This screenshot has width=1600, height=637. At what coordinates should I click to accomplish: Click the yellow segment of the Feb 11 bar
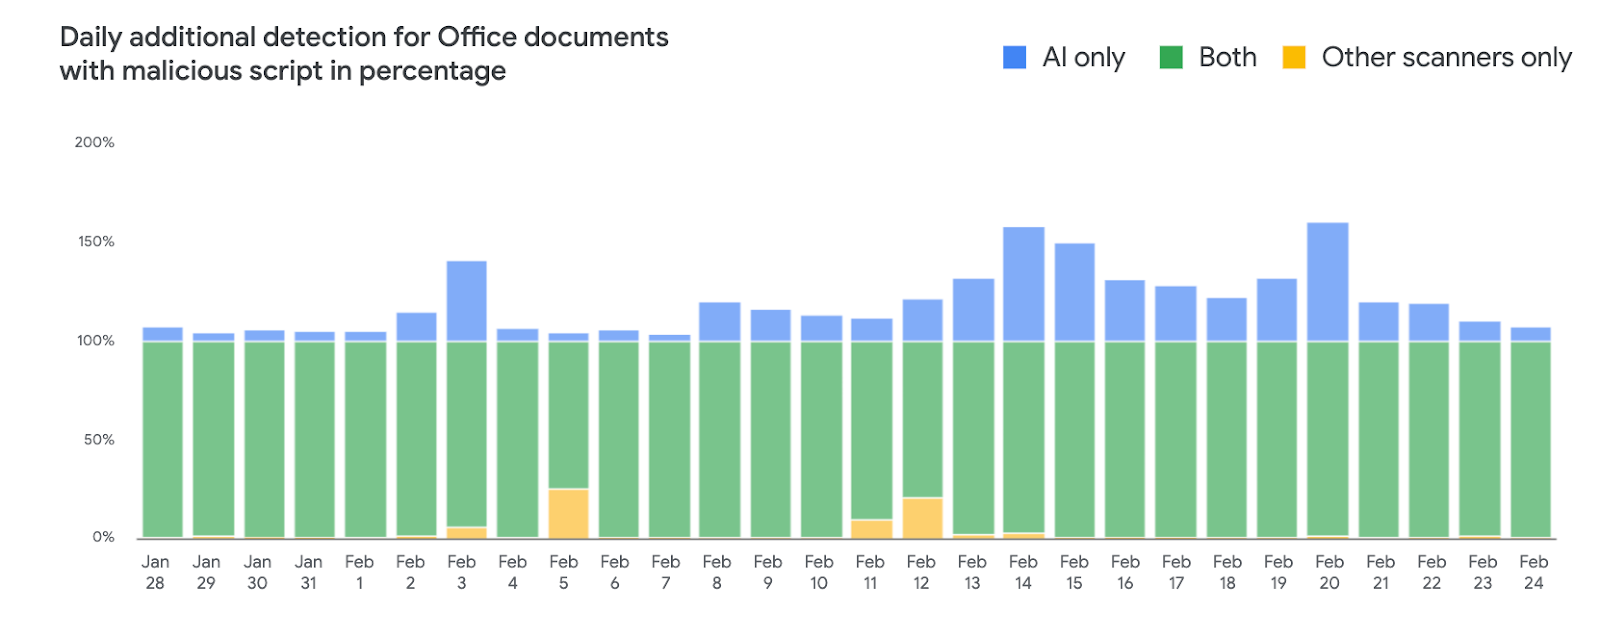[x=871, y=529]
